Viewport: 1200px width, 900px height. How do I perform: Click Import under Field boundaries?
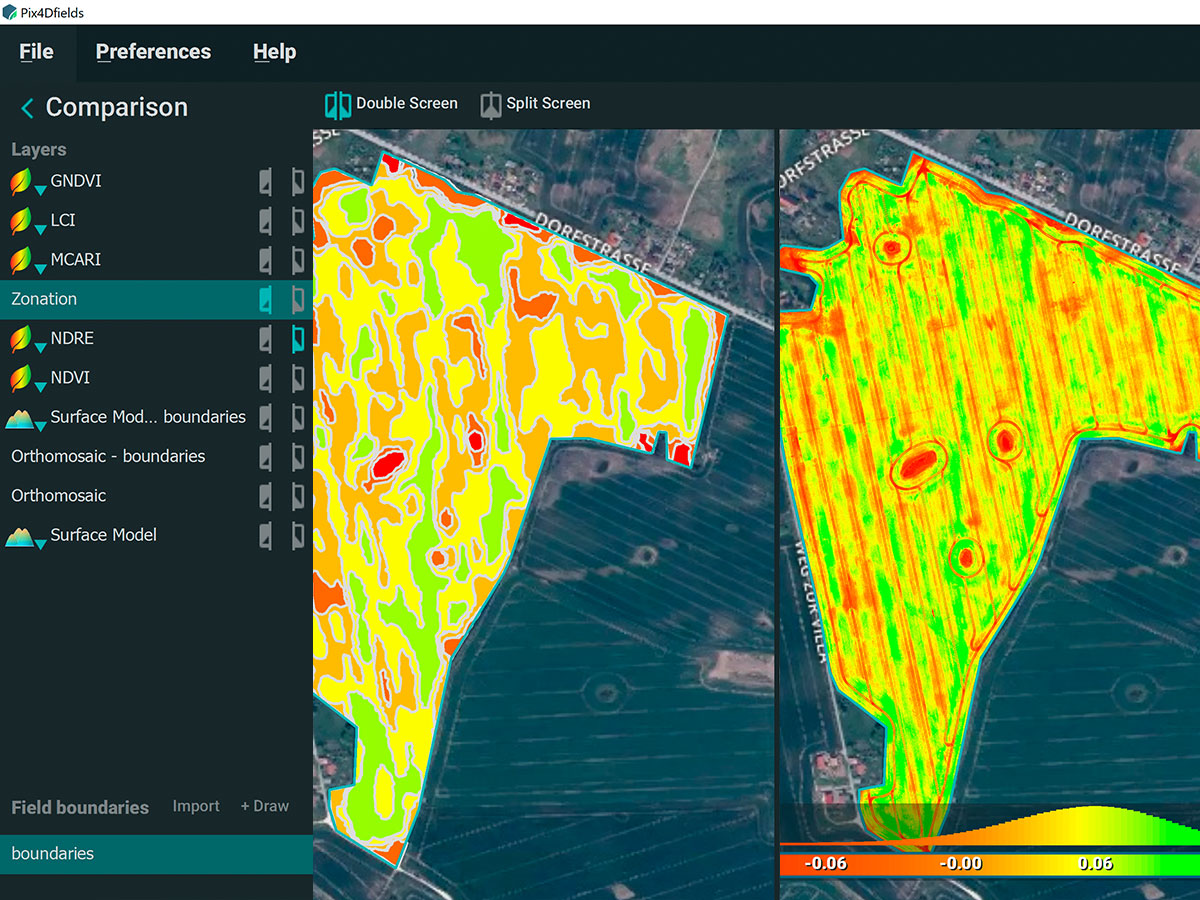pos(196,806)
